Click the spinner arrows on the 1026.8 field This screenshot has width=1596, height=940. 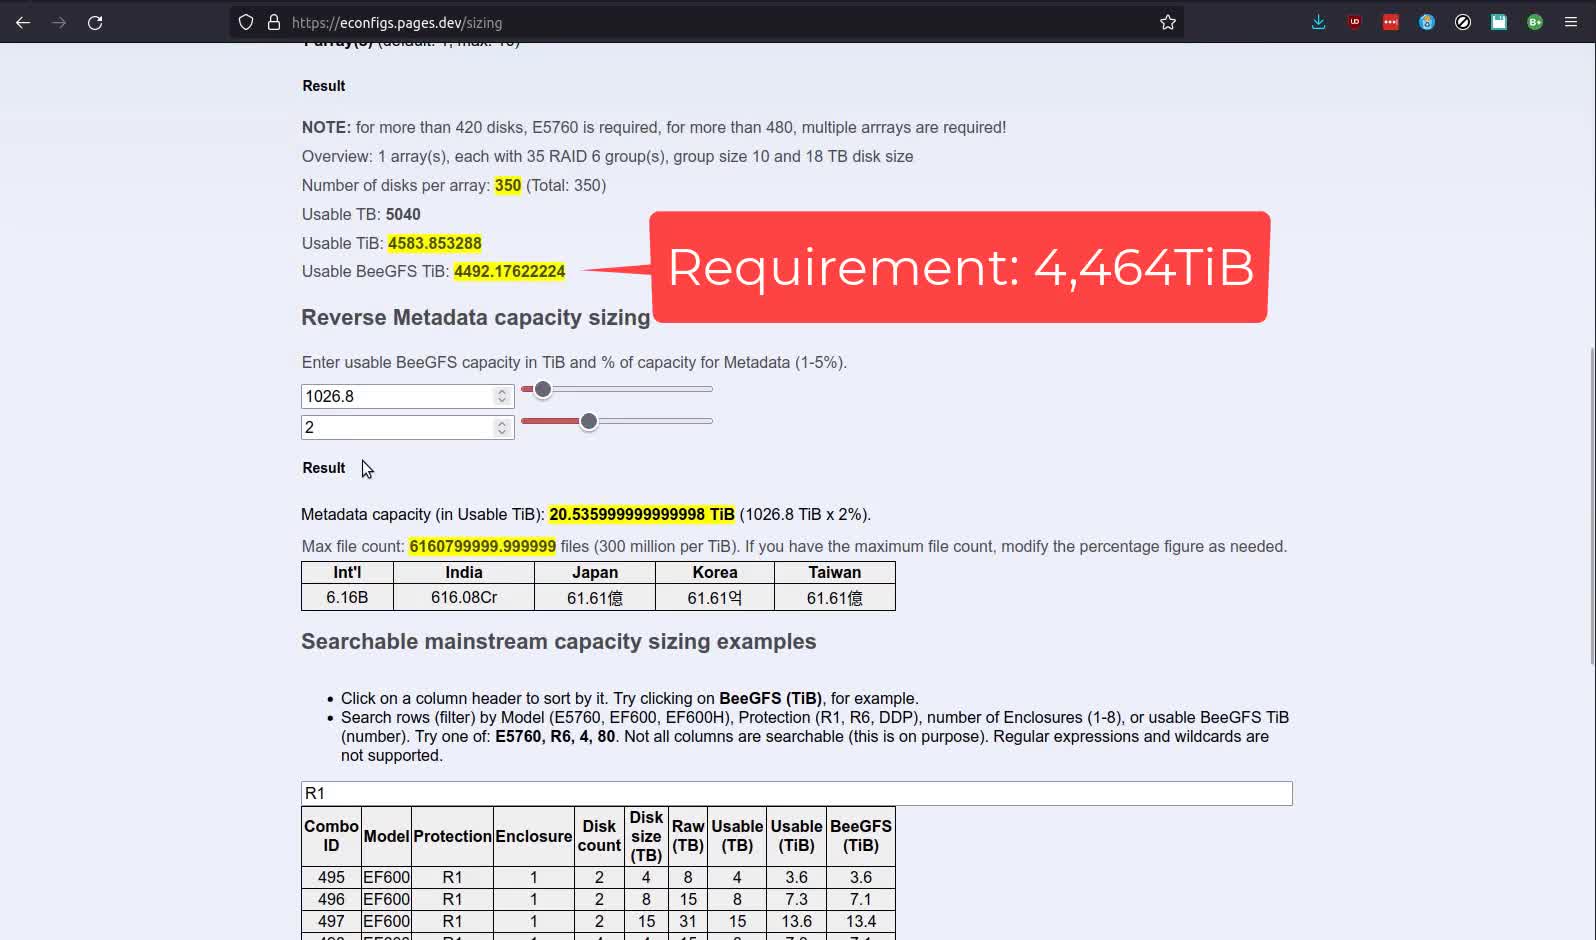502,396
